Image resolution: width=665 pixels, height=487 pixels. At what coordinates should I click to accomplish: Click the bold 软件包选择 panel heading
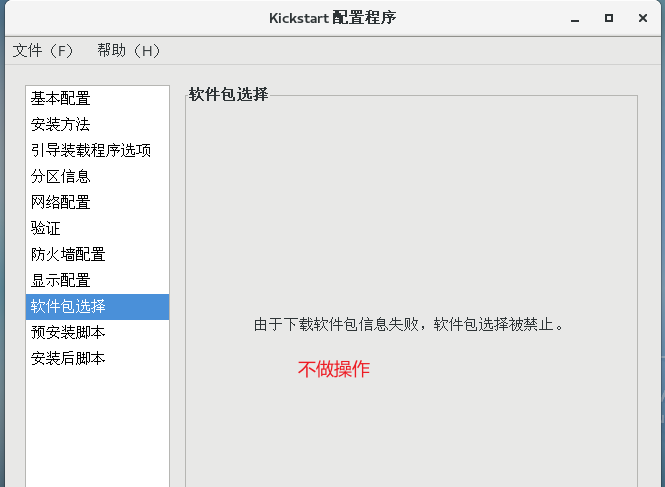click(x=229, y=94)
